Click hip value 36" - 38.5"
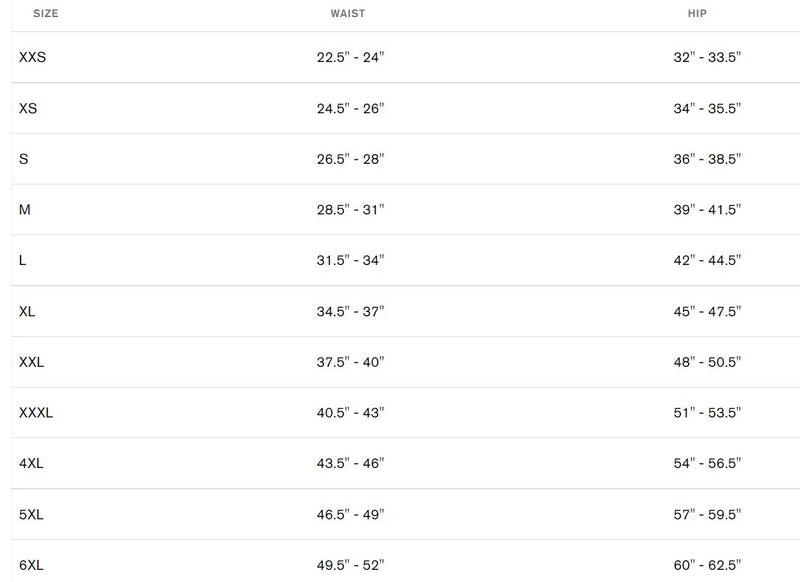 [x=707, y=159]
